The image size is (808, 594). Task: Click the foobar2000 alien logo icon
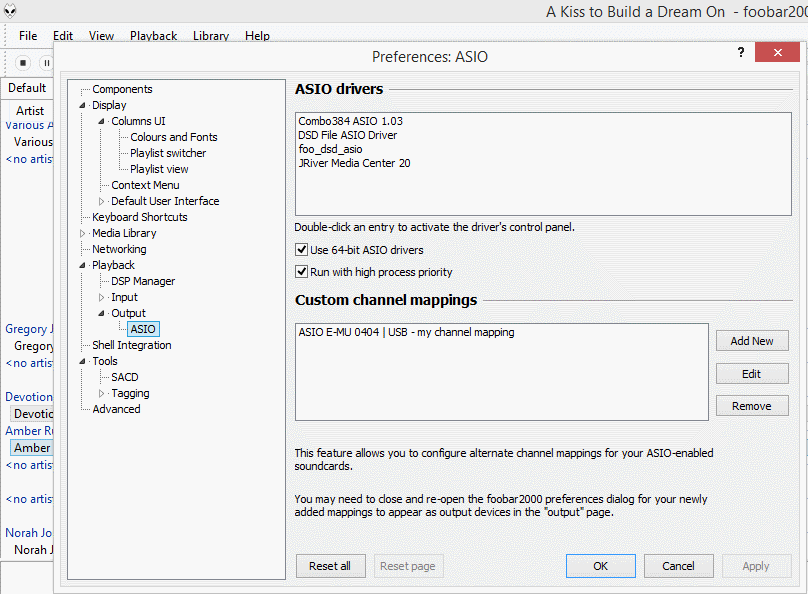point(10,11)
